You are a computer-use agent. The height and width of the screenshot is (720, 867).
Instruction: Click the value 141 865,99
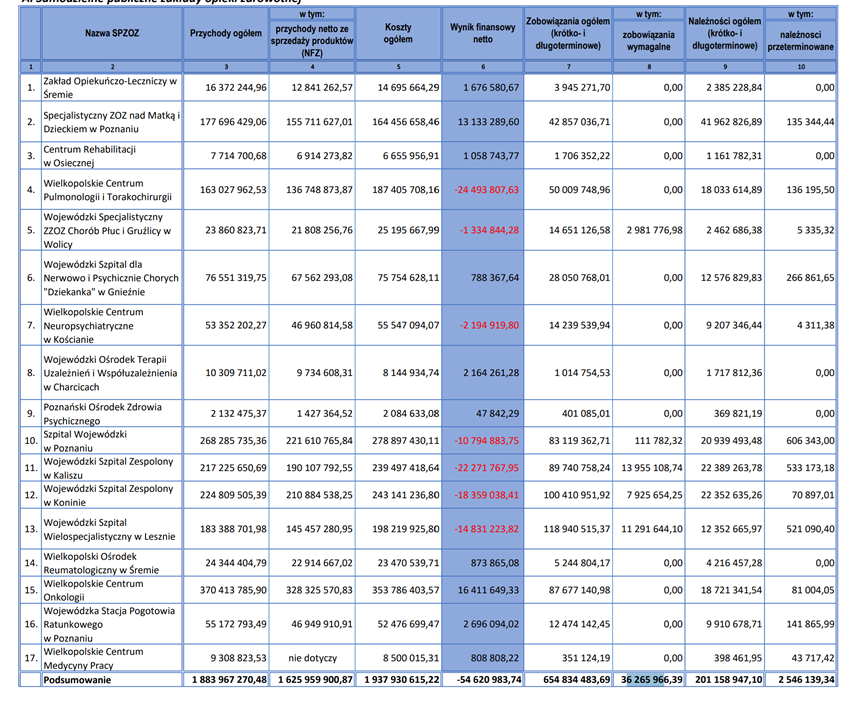810,624
